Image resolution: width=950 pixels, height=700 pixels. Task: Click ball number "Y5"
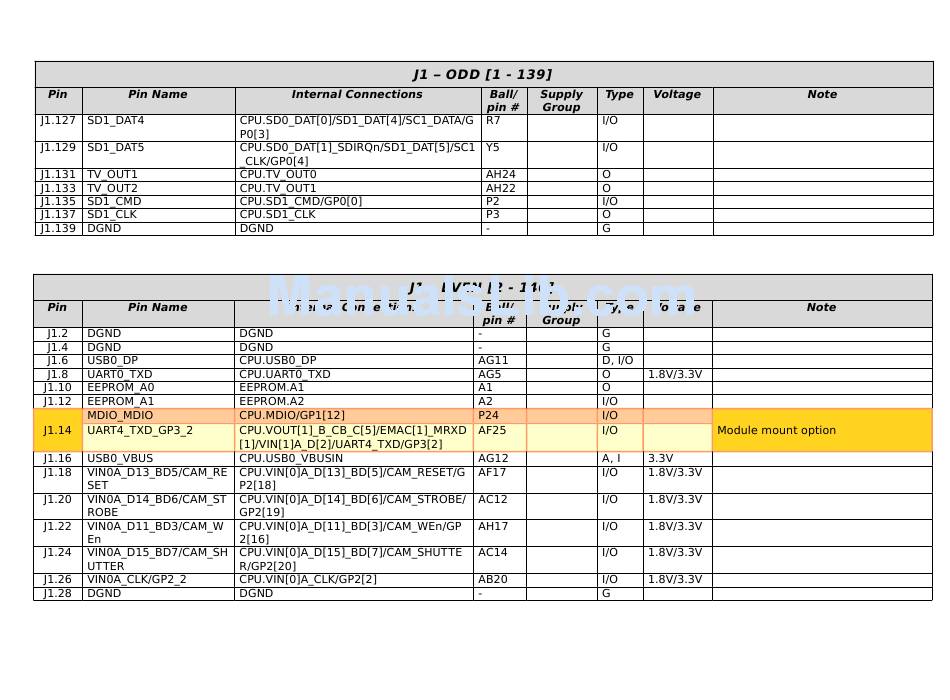[493, 148]
